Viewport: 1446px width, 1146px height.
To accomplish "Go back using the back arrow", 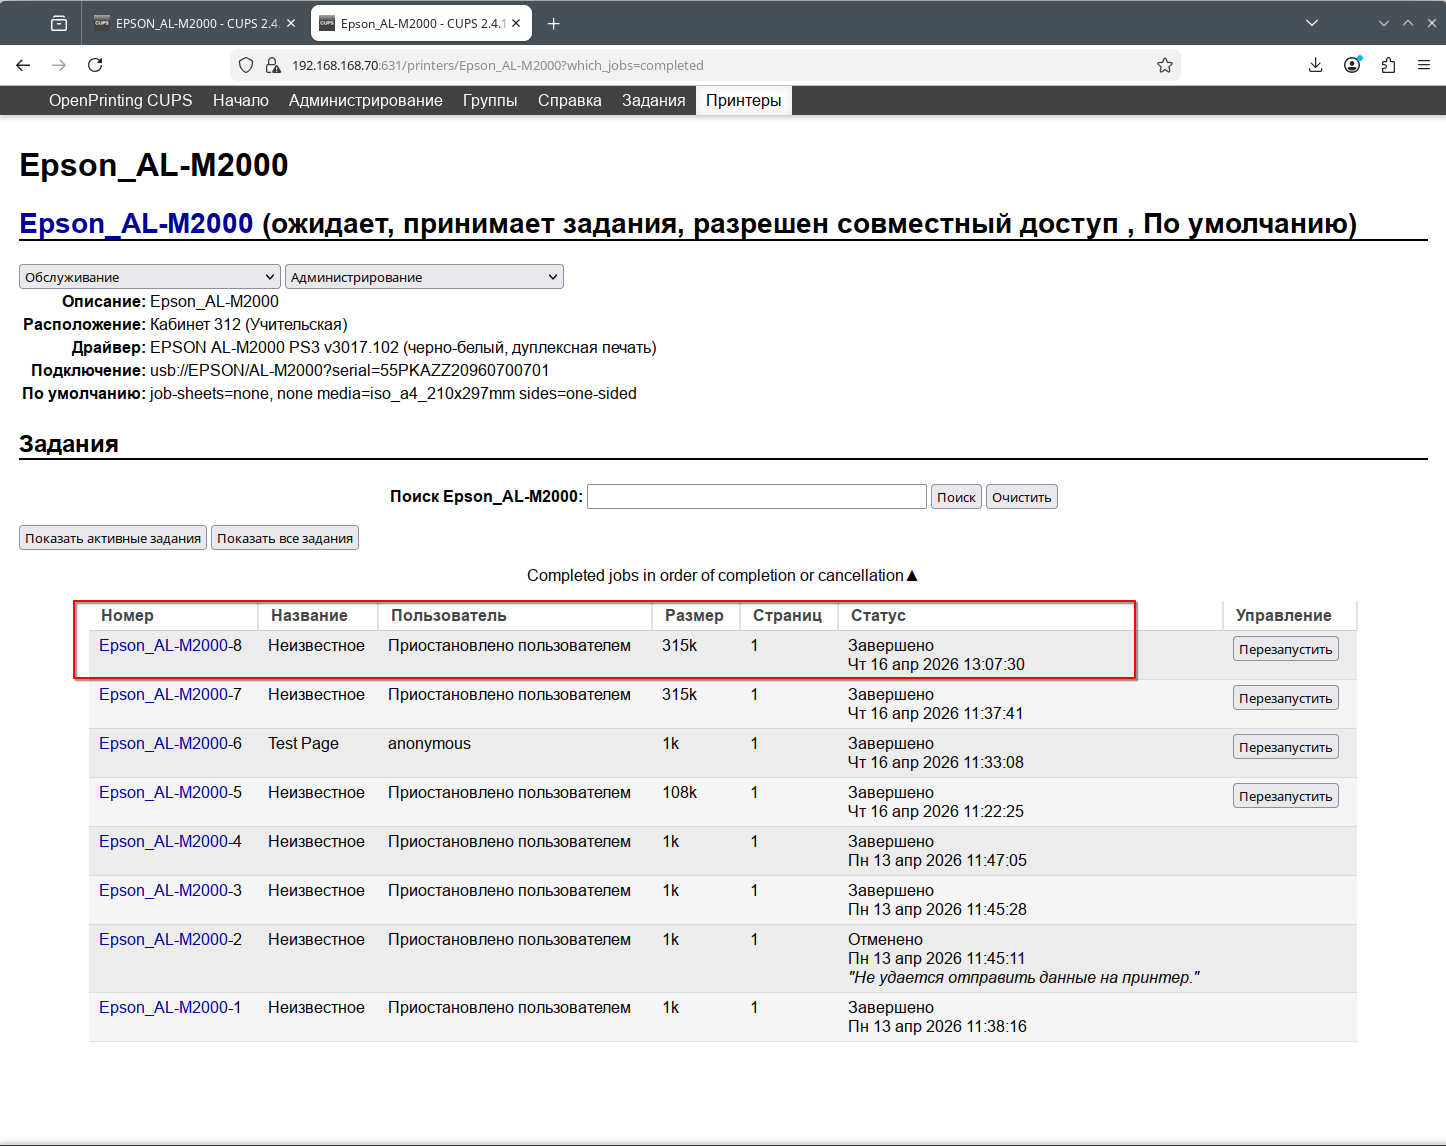I will [23, 65].
